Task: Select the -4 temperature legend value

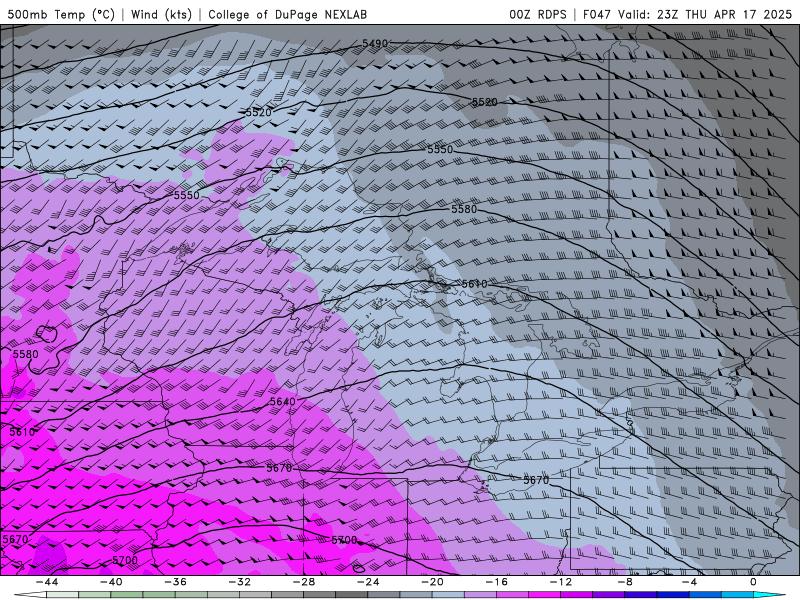Action: (x=689, y=582)
